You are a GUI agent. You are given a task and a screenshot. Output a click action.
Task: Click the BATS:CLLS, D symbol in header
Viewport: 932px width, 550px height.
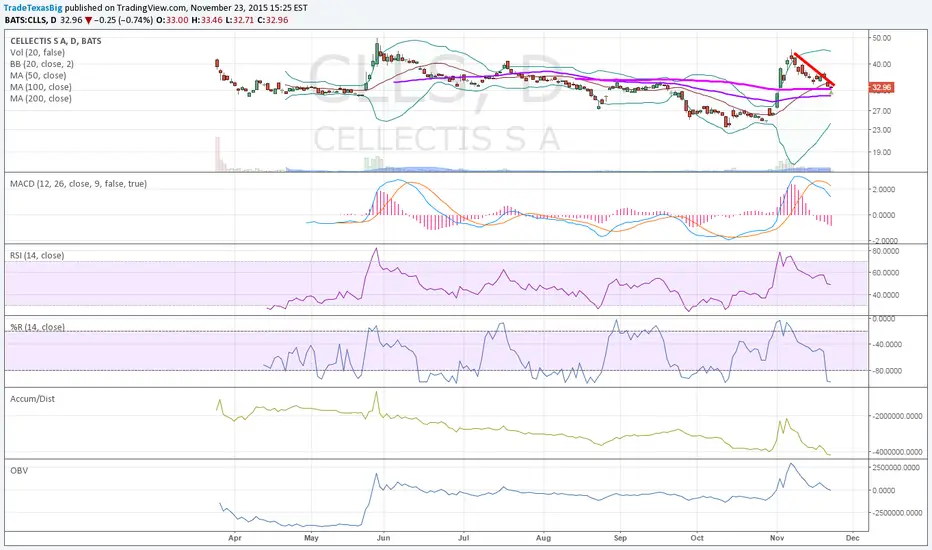[30, 20]
